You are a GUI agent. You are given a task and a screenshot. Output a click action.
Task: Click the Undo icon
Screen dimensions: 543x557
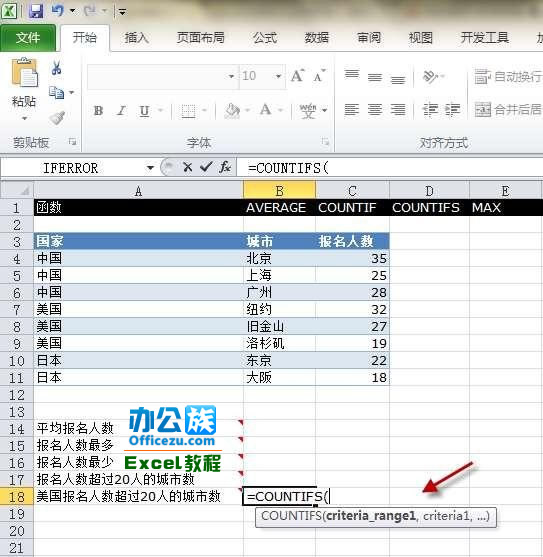pos(57,11)
